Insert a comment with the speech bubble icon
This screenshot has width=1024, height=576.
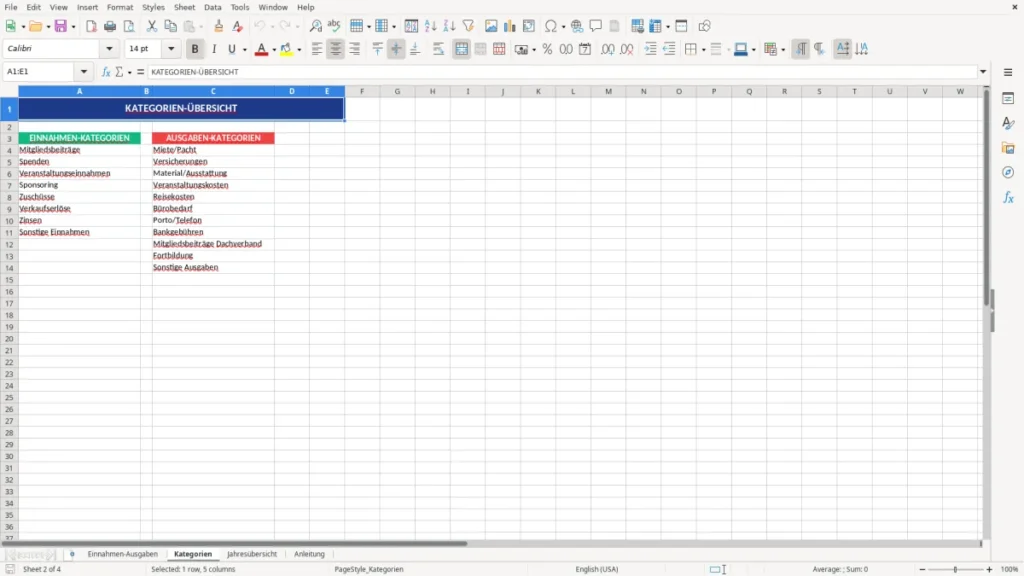(596, 26)
